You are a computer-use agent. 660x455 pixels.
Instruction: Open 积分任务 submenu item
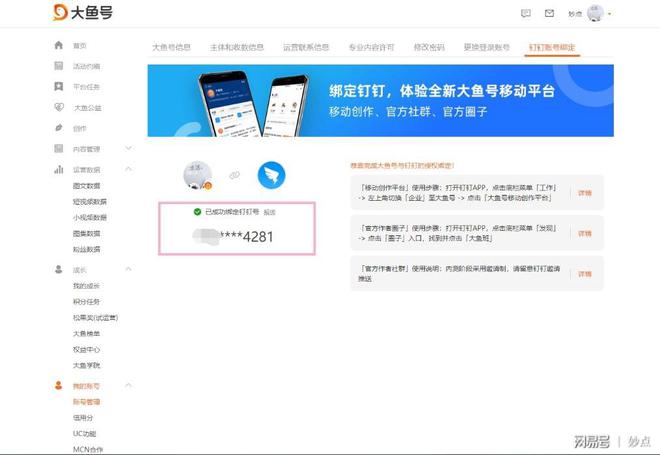pos(86,301)
